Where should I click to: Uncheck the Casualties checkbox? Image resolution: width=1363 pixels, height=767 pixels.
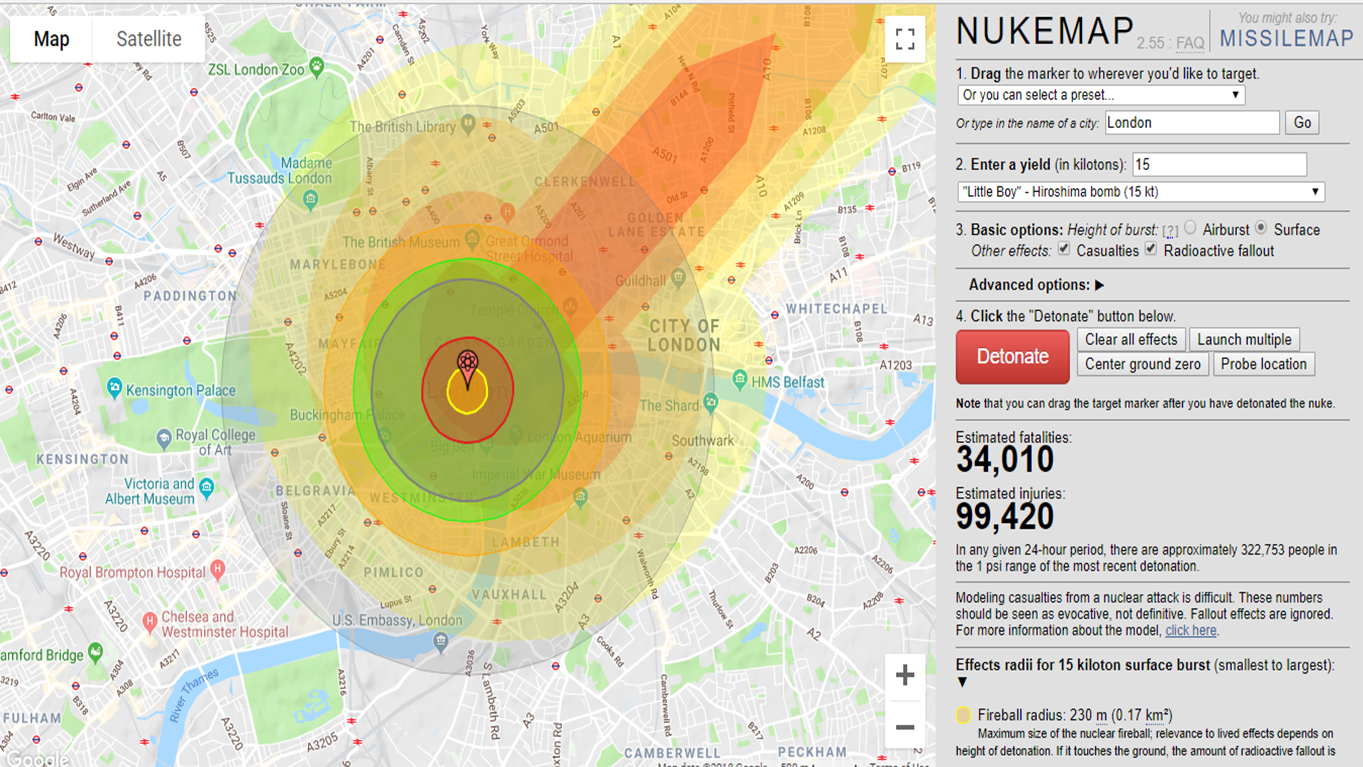(x=1063, y=249)
